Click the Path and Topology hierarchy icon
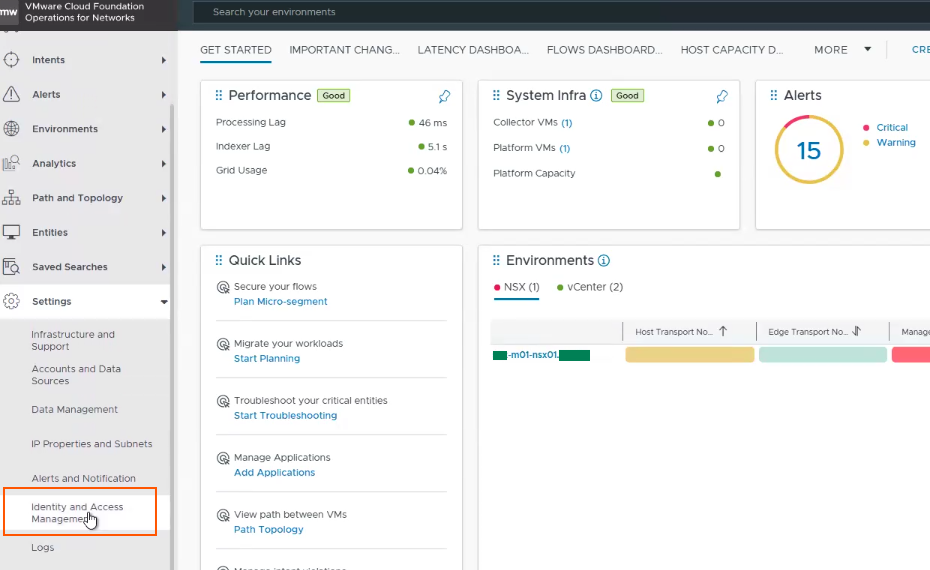930x570 pixels. pyautogui.click(x=11, y=198)
